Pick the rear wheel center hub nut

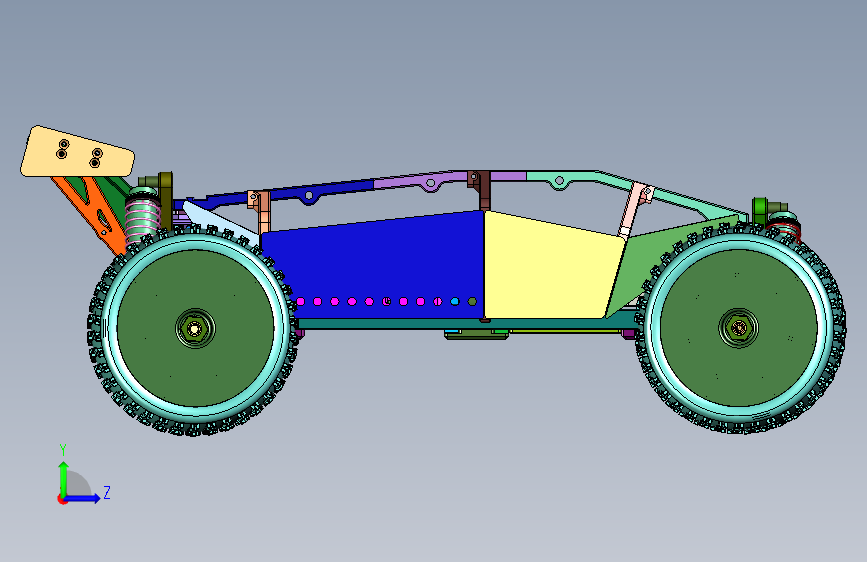click(195, 329)
